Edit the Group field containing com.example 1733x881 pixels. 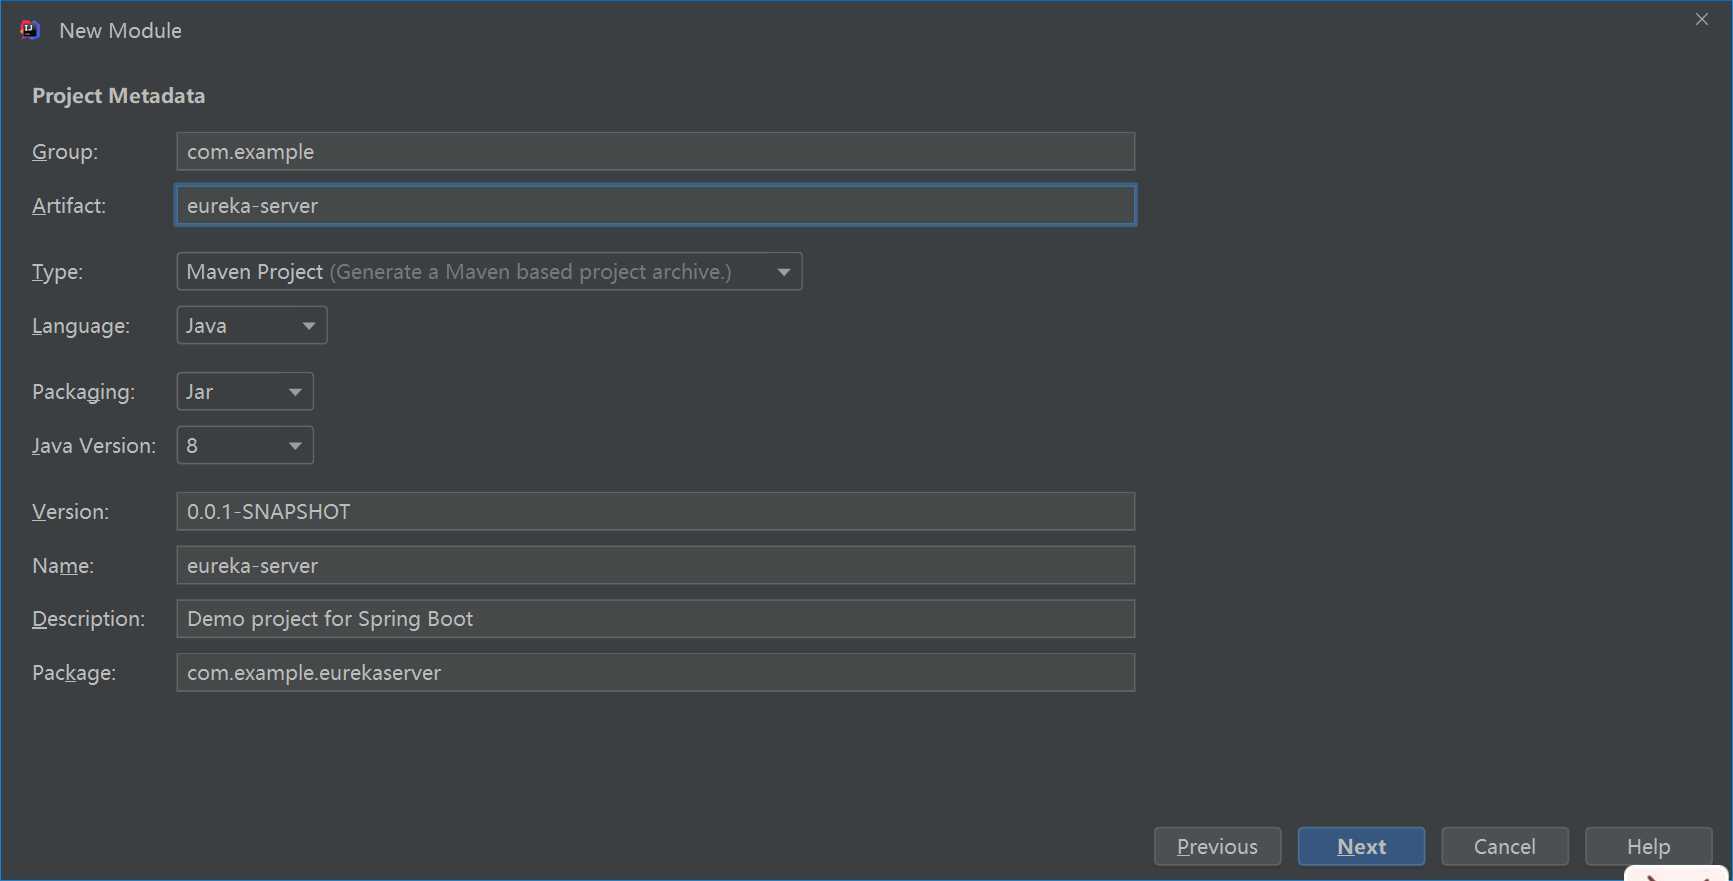coord(656,152)
